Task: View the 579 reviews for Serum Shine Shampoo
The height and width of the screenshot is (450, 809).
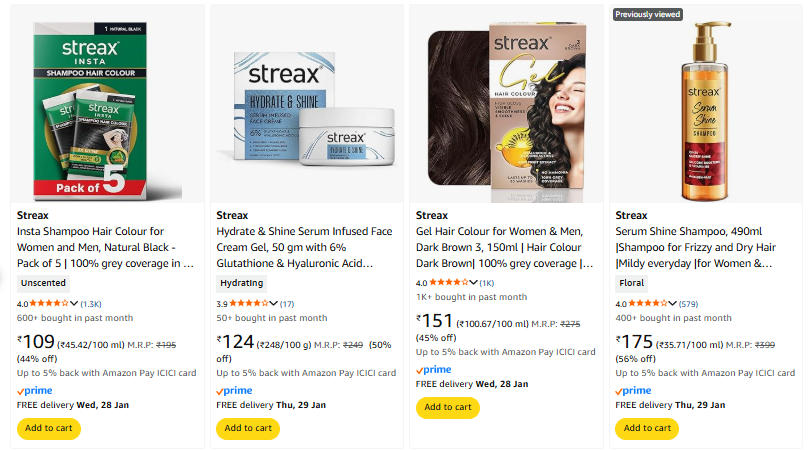Action: [688, 303]
